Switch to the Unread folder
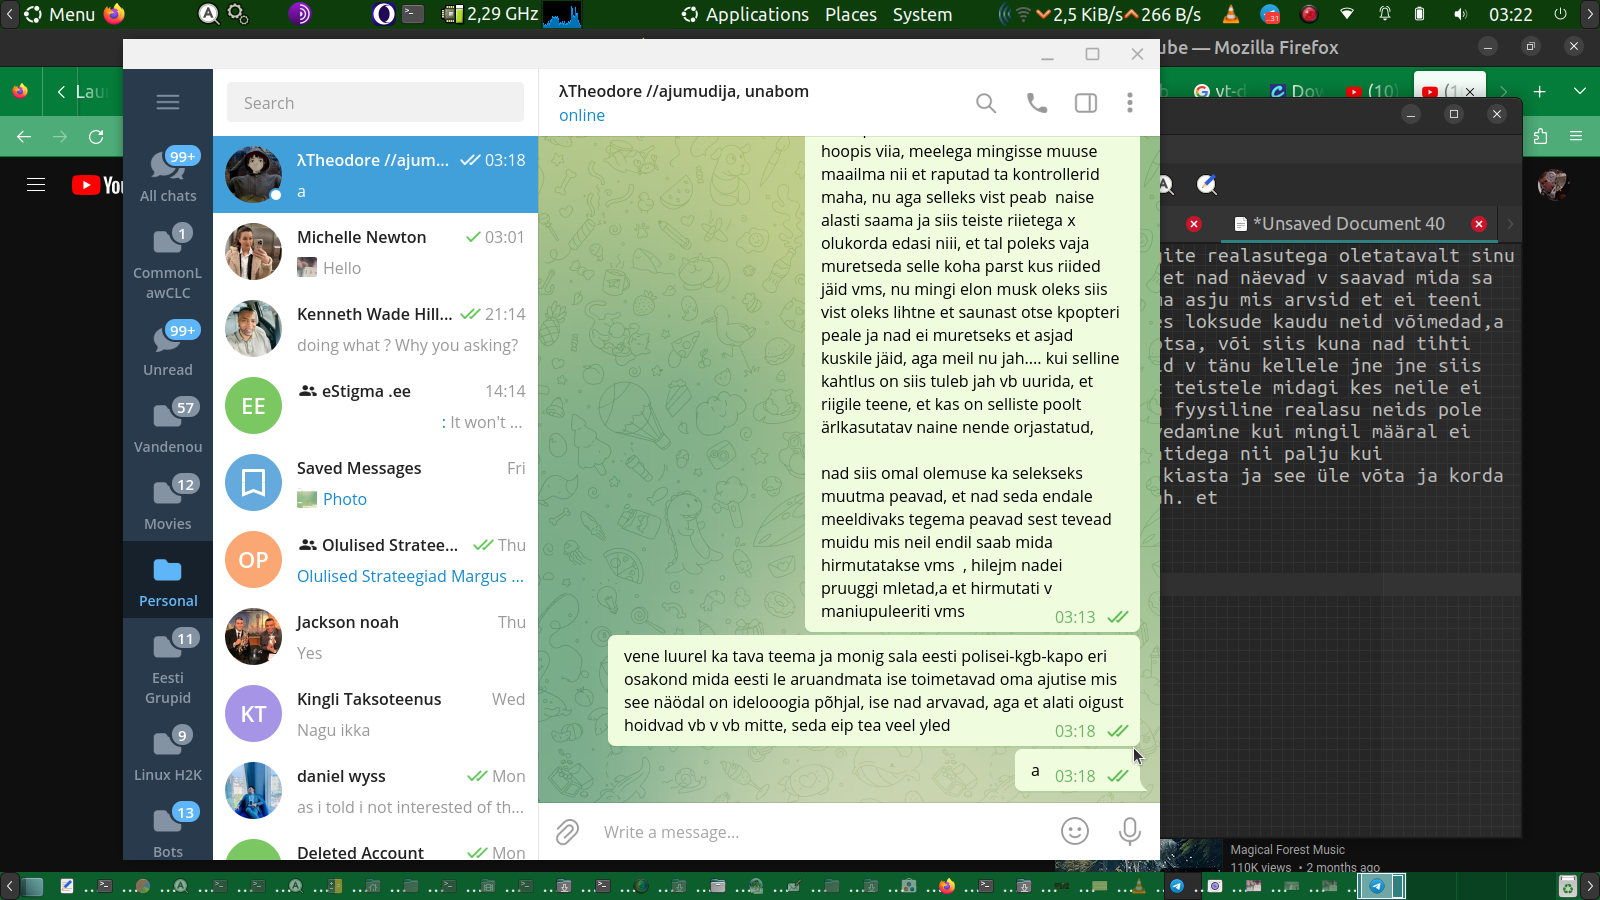The width and height of the screenshot is (1600, 900). pos(168,349)
